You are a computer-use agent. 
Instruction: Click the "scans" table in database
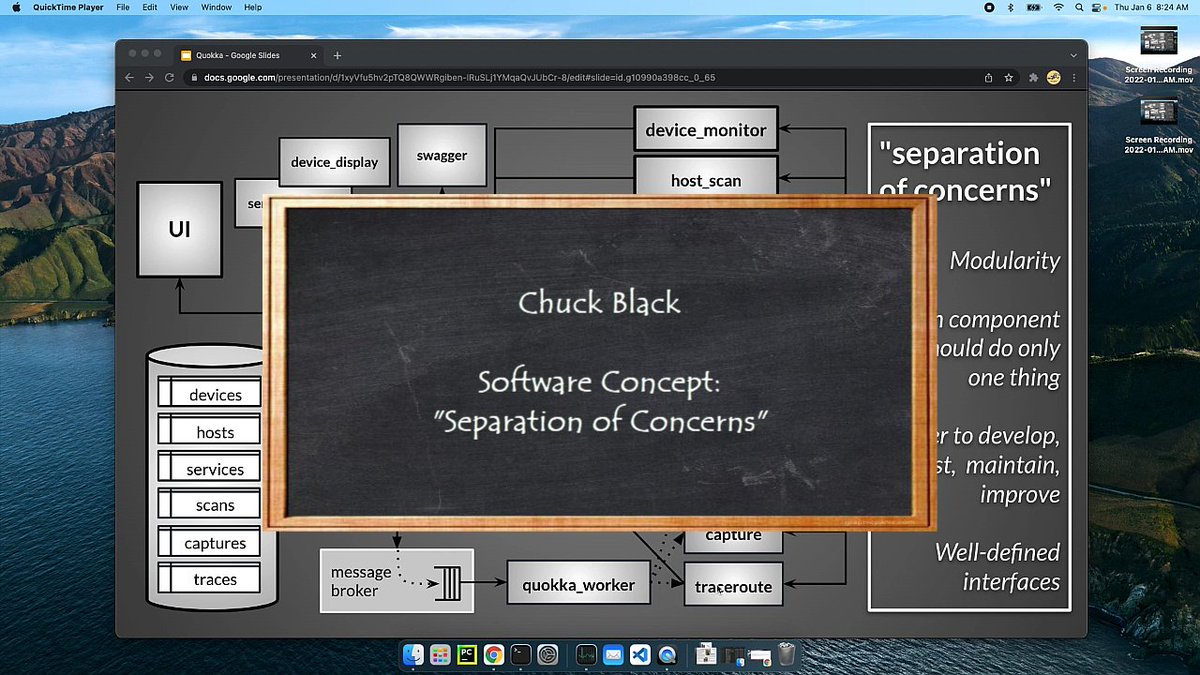click(209, 506)
